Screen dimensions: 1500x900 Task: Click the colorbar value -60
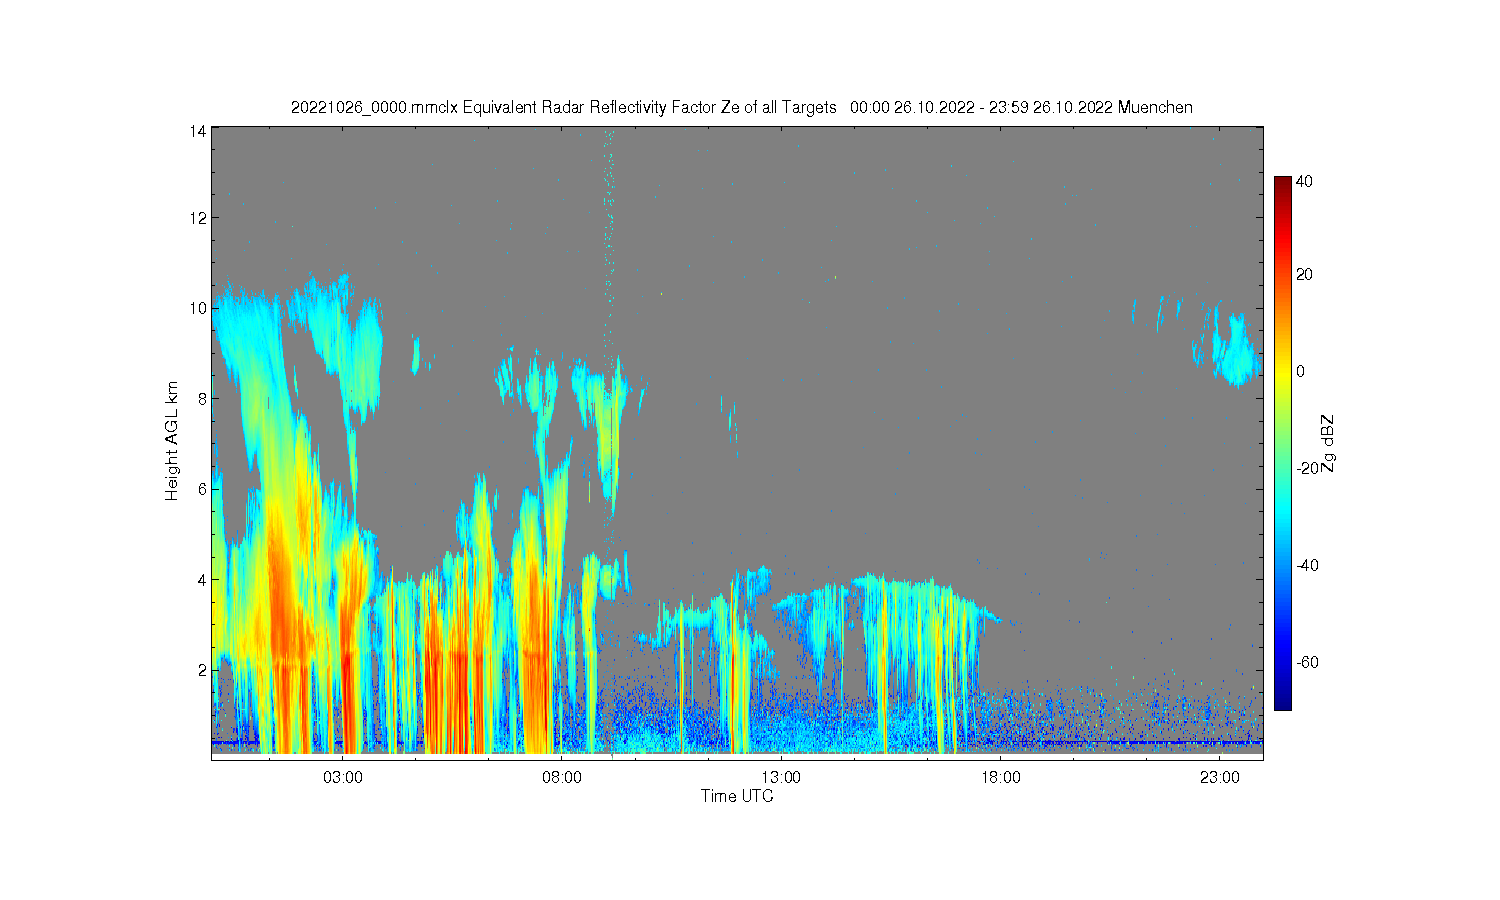click(x=1307, y=662)
